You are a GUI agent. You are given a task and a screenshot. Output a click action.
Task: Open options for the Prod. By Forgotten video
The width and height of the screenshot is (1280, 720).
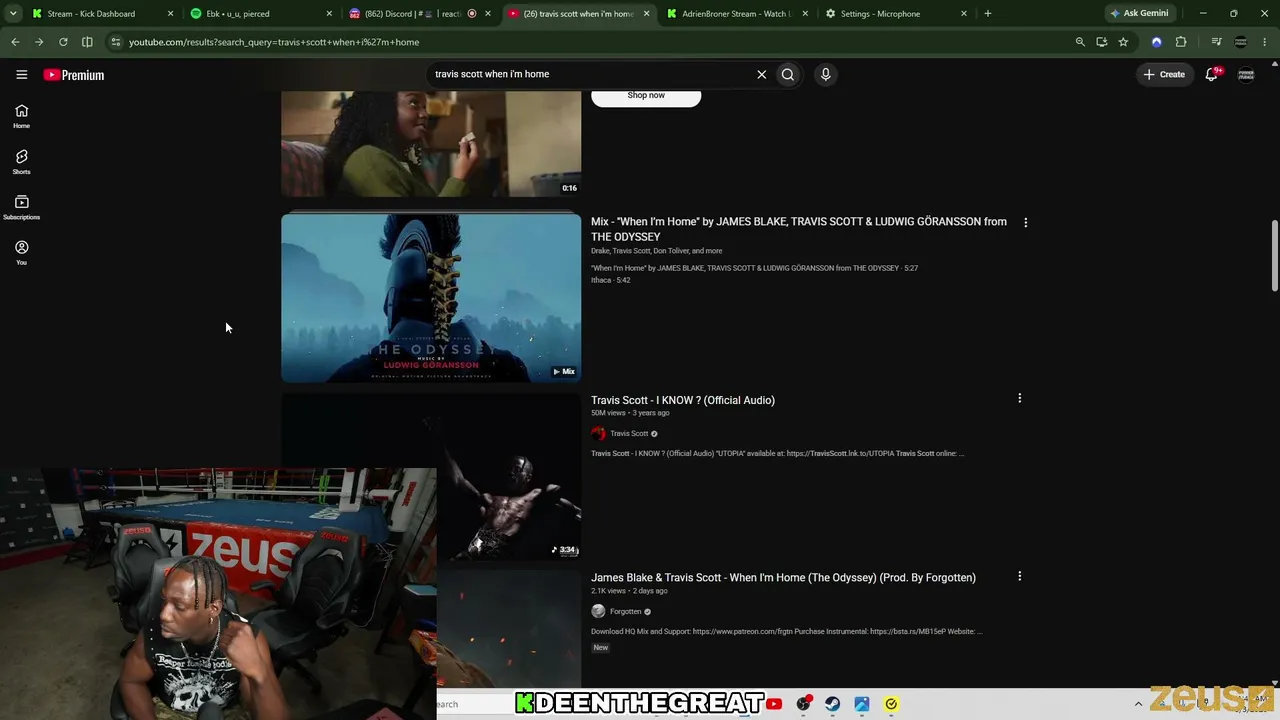pyautogui.click(x=1019, y=577)
